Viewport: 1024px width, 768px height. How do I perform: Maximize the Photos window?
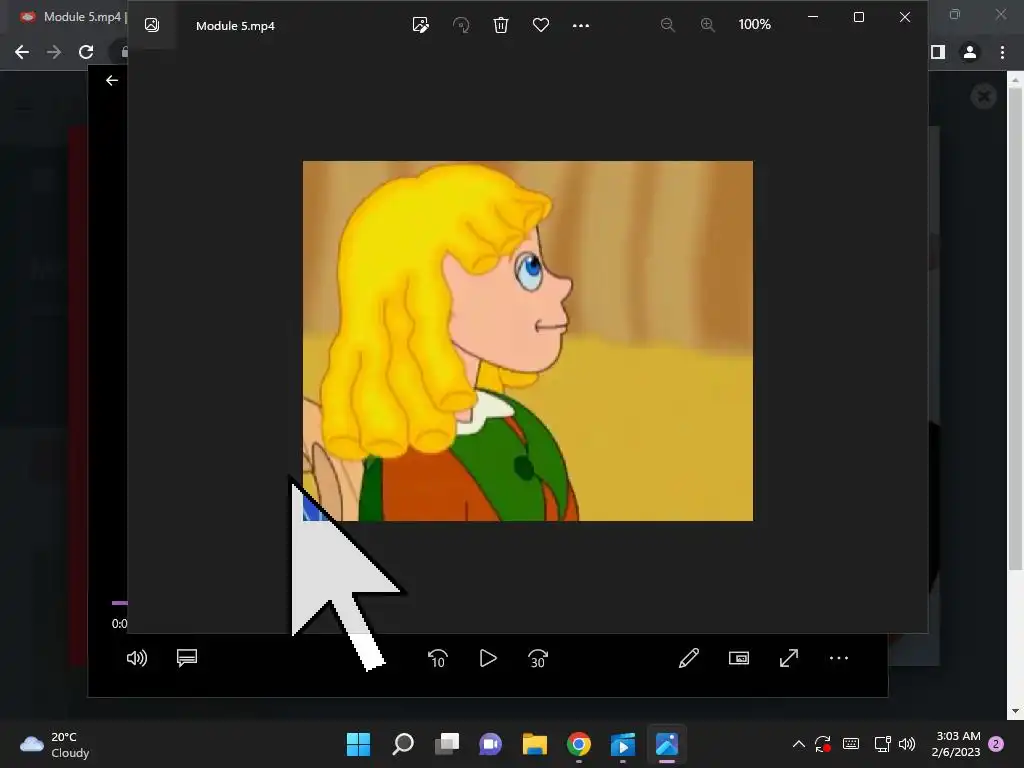point(859,17)
